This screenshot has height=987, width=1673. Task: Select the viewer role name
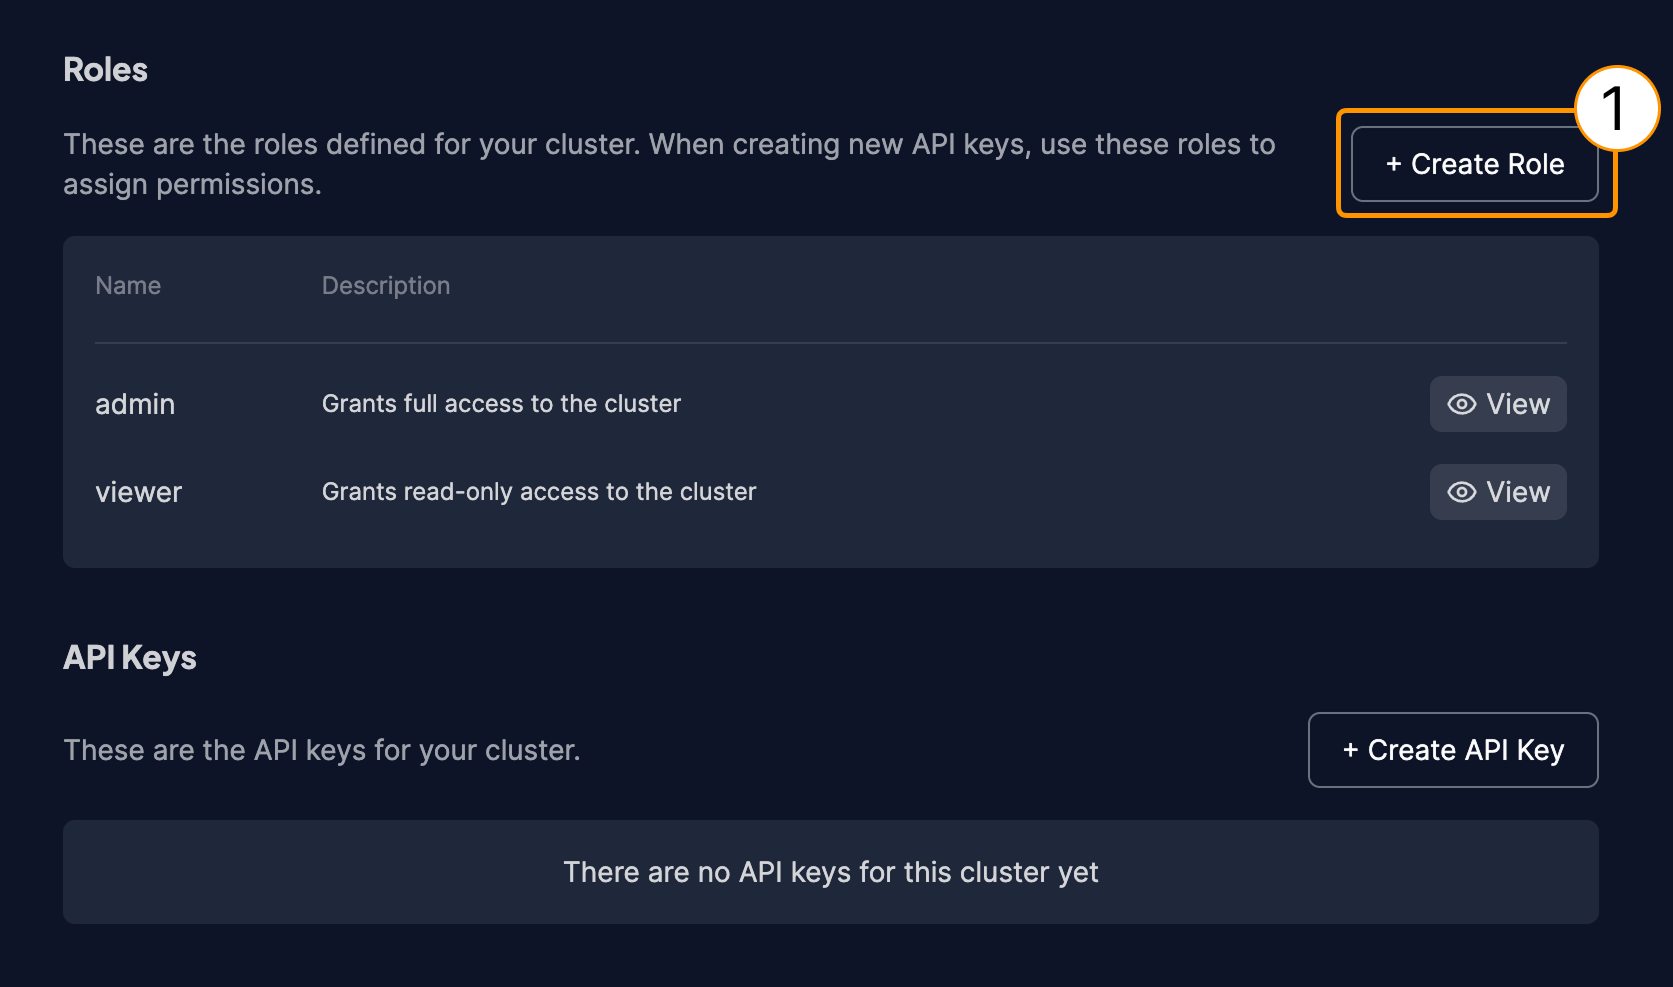click(x=139, y=492)
